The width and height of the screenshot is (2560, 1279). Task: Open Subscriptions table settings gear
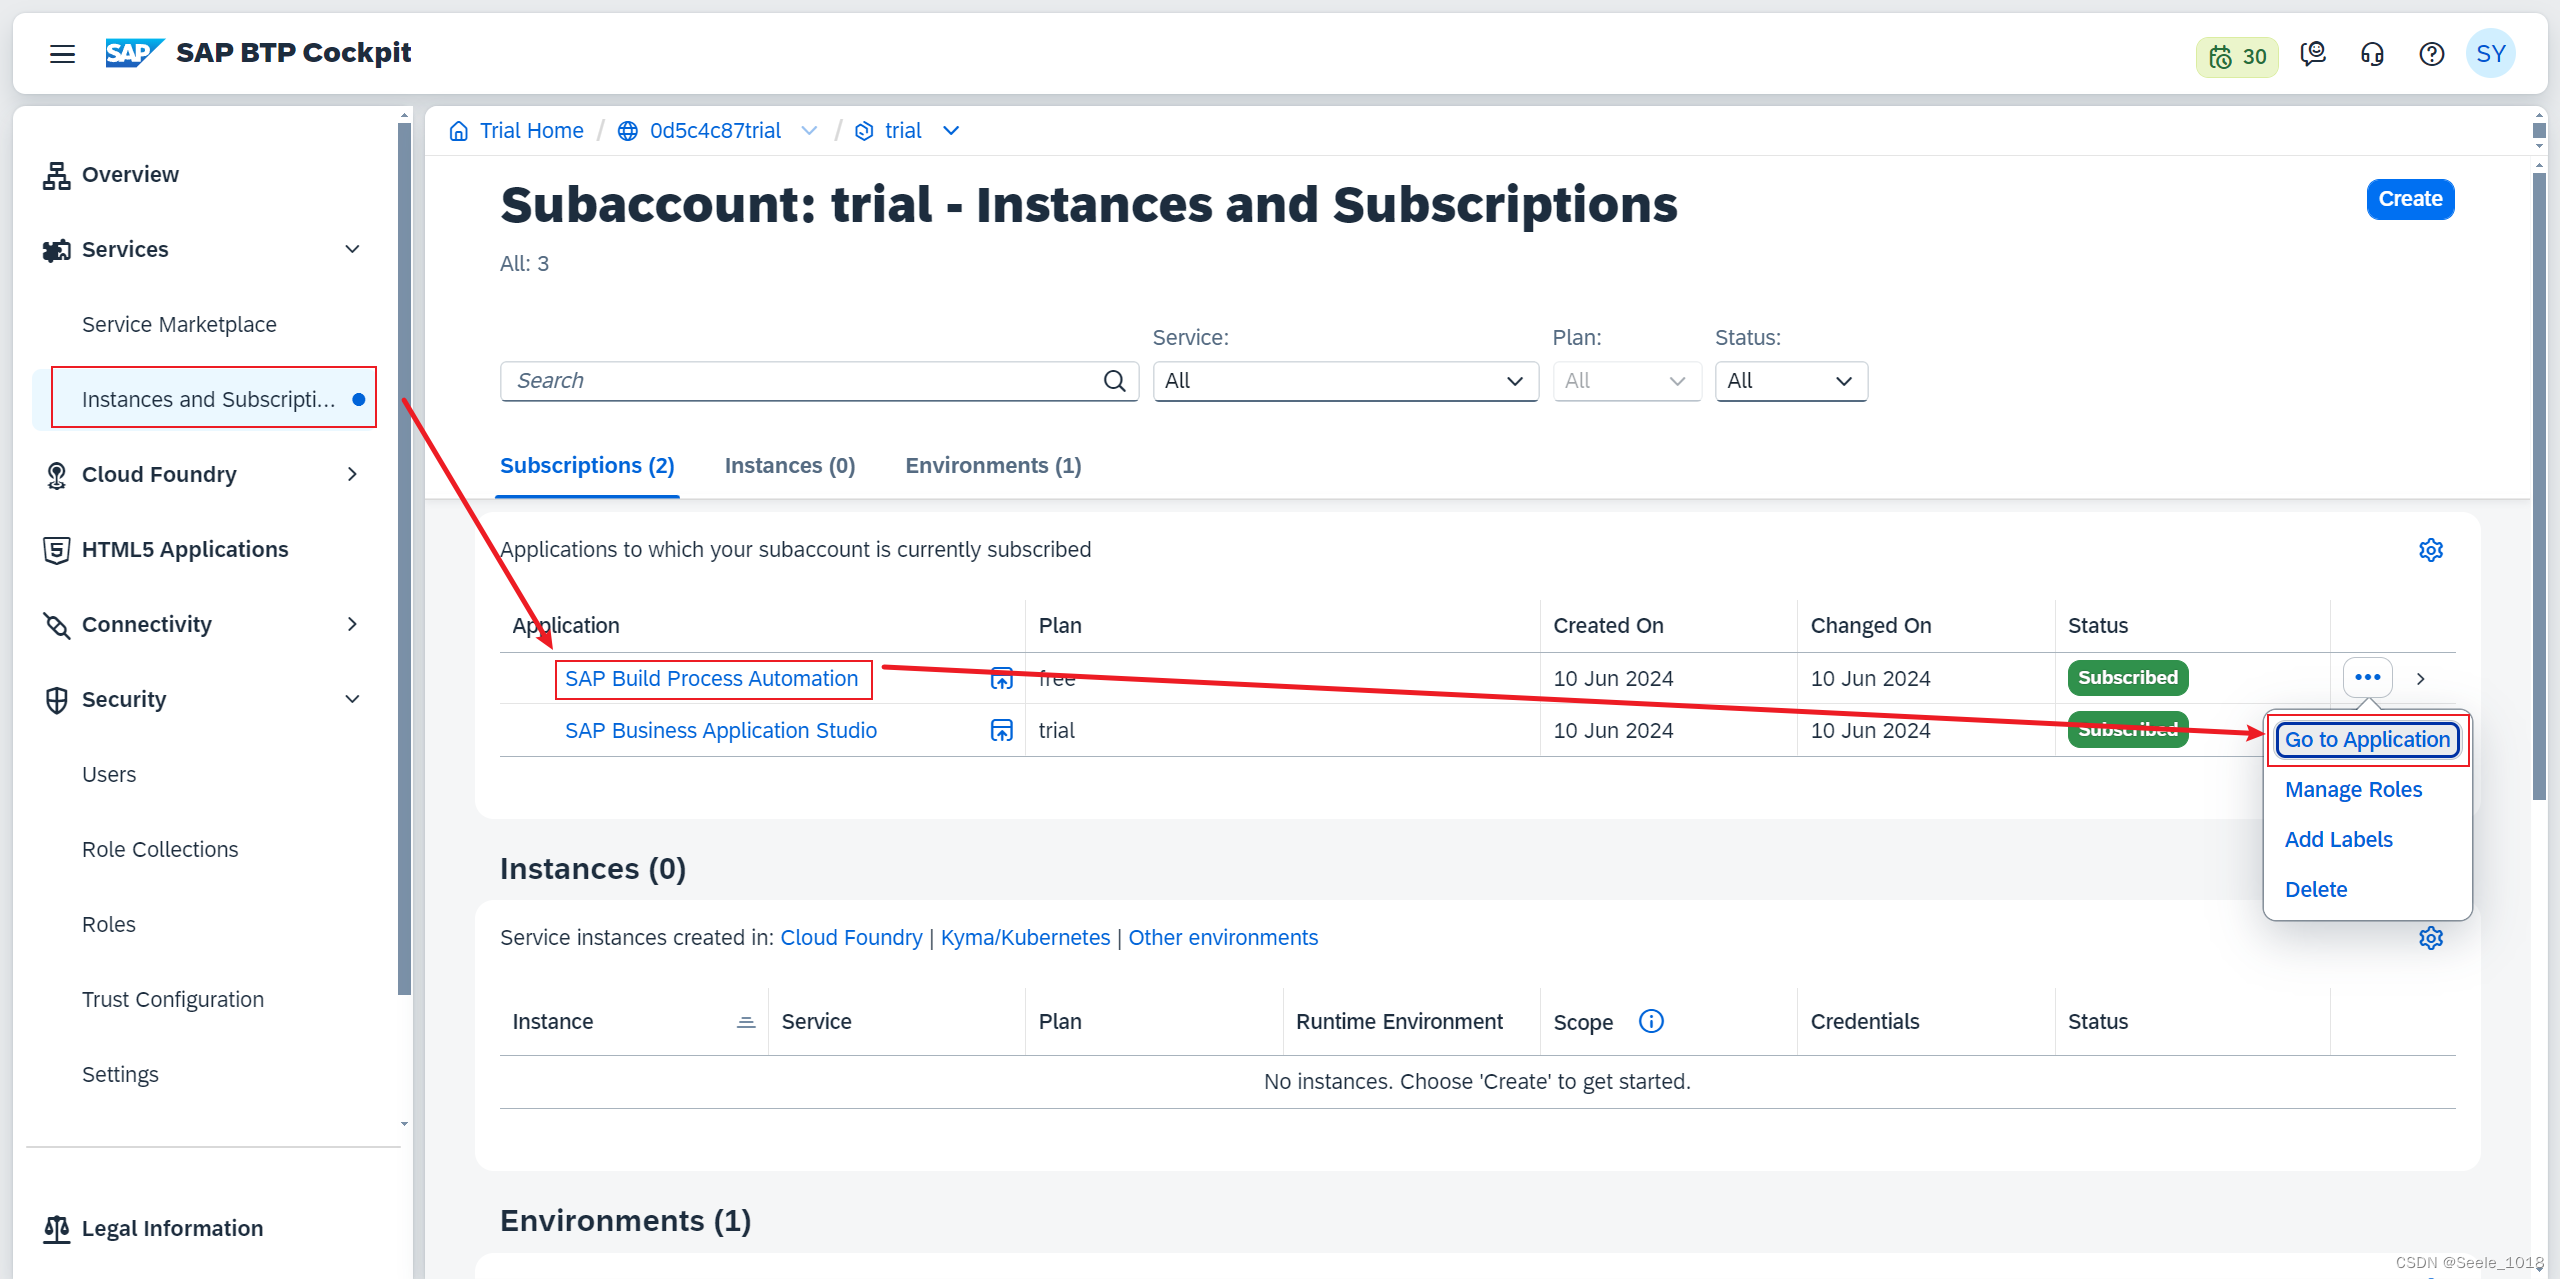tap(2431, 550)
